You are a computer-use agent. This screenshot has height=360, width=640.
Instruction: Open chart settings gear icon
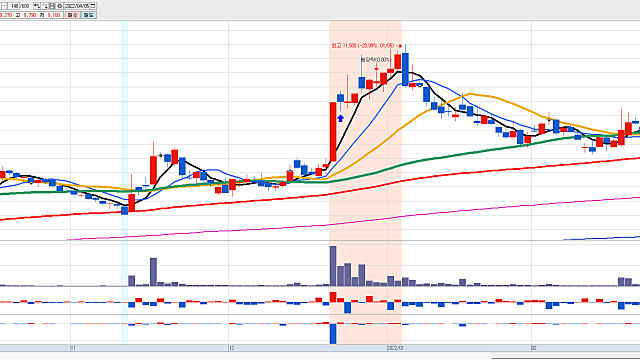click(x=59, y=6)
